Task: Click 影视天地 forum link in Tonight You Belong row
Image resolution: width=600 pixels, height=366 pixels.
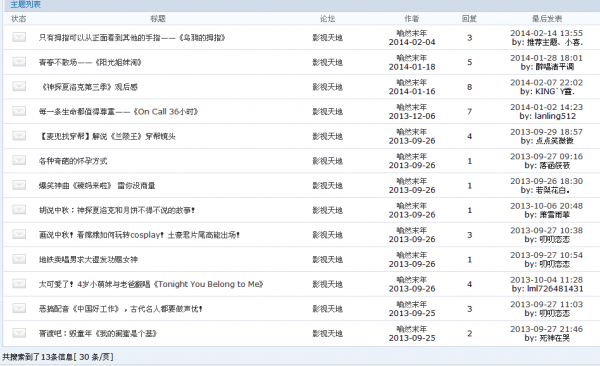Action: tap(328, 284)
